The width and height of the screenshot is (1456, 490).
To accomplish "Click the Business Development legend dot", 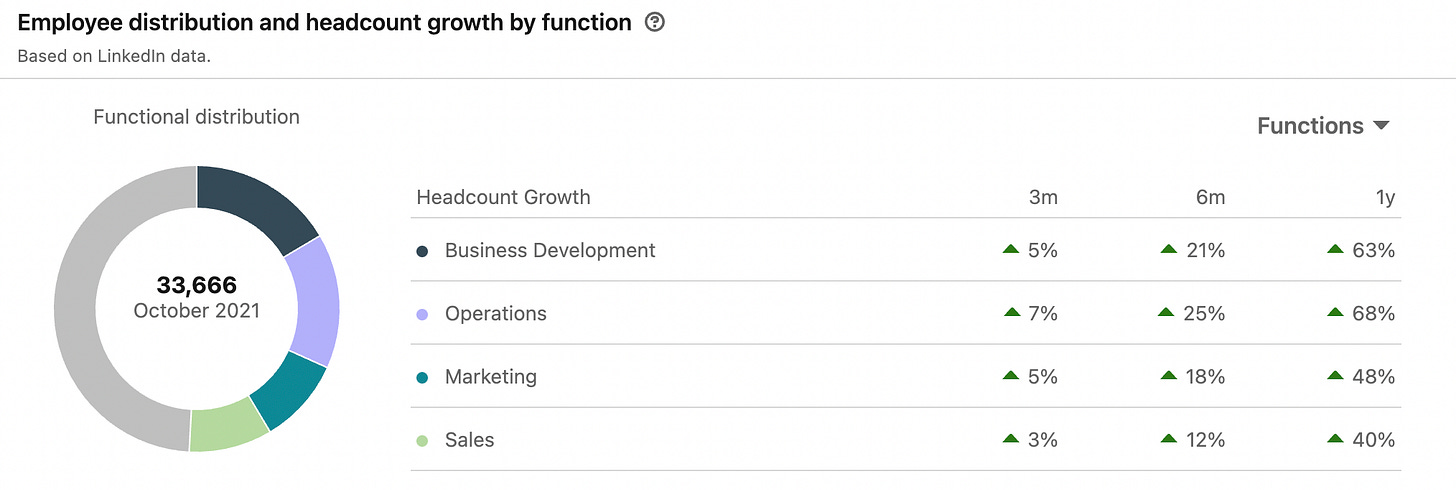I will coord(423,251).
